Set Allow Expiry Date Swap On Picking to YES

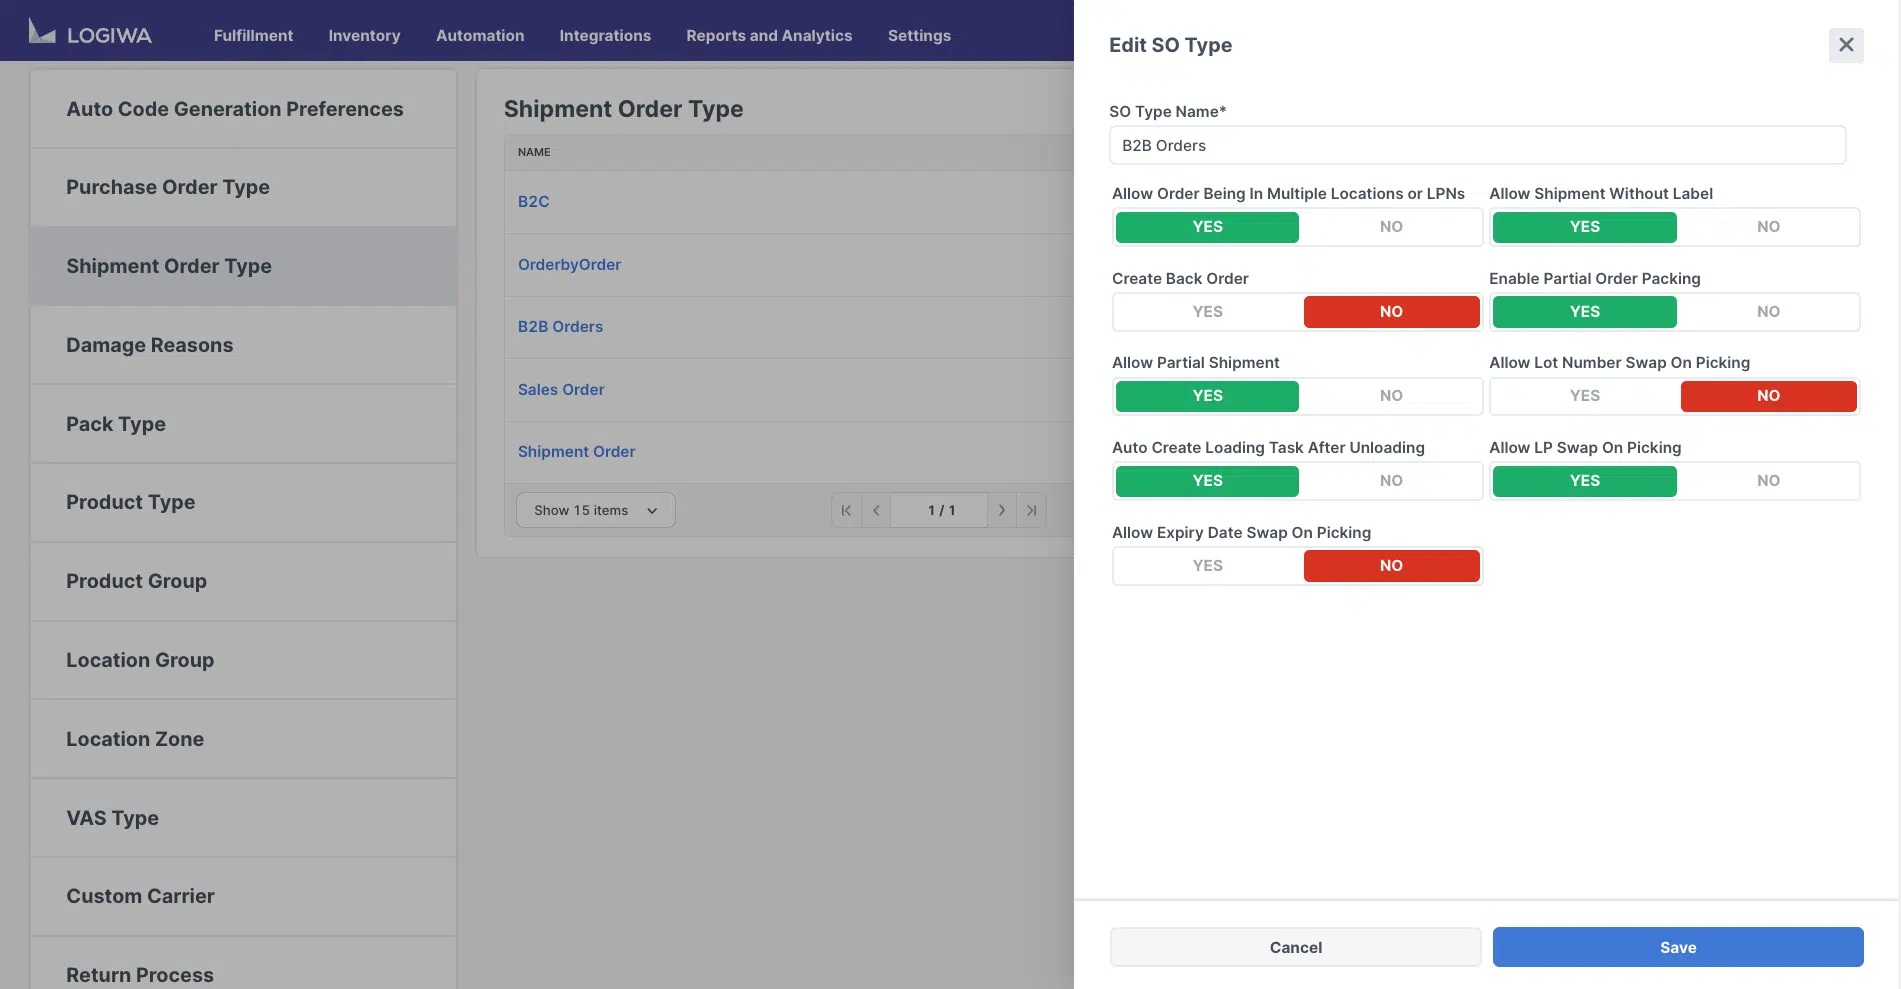[1207, 565]
